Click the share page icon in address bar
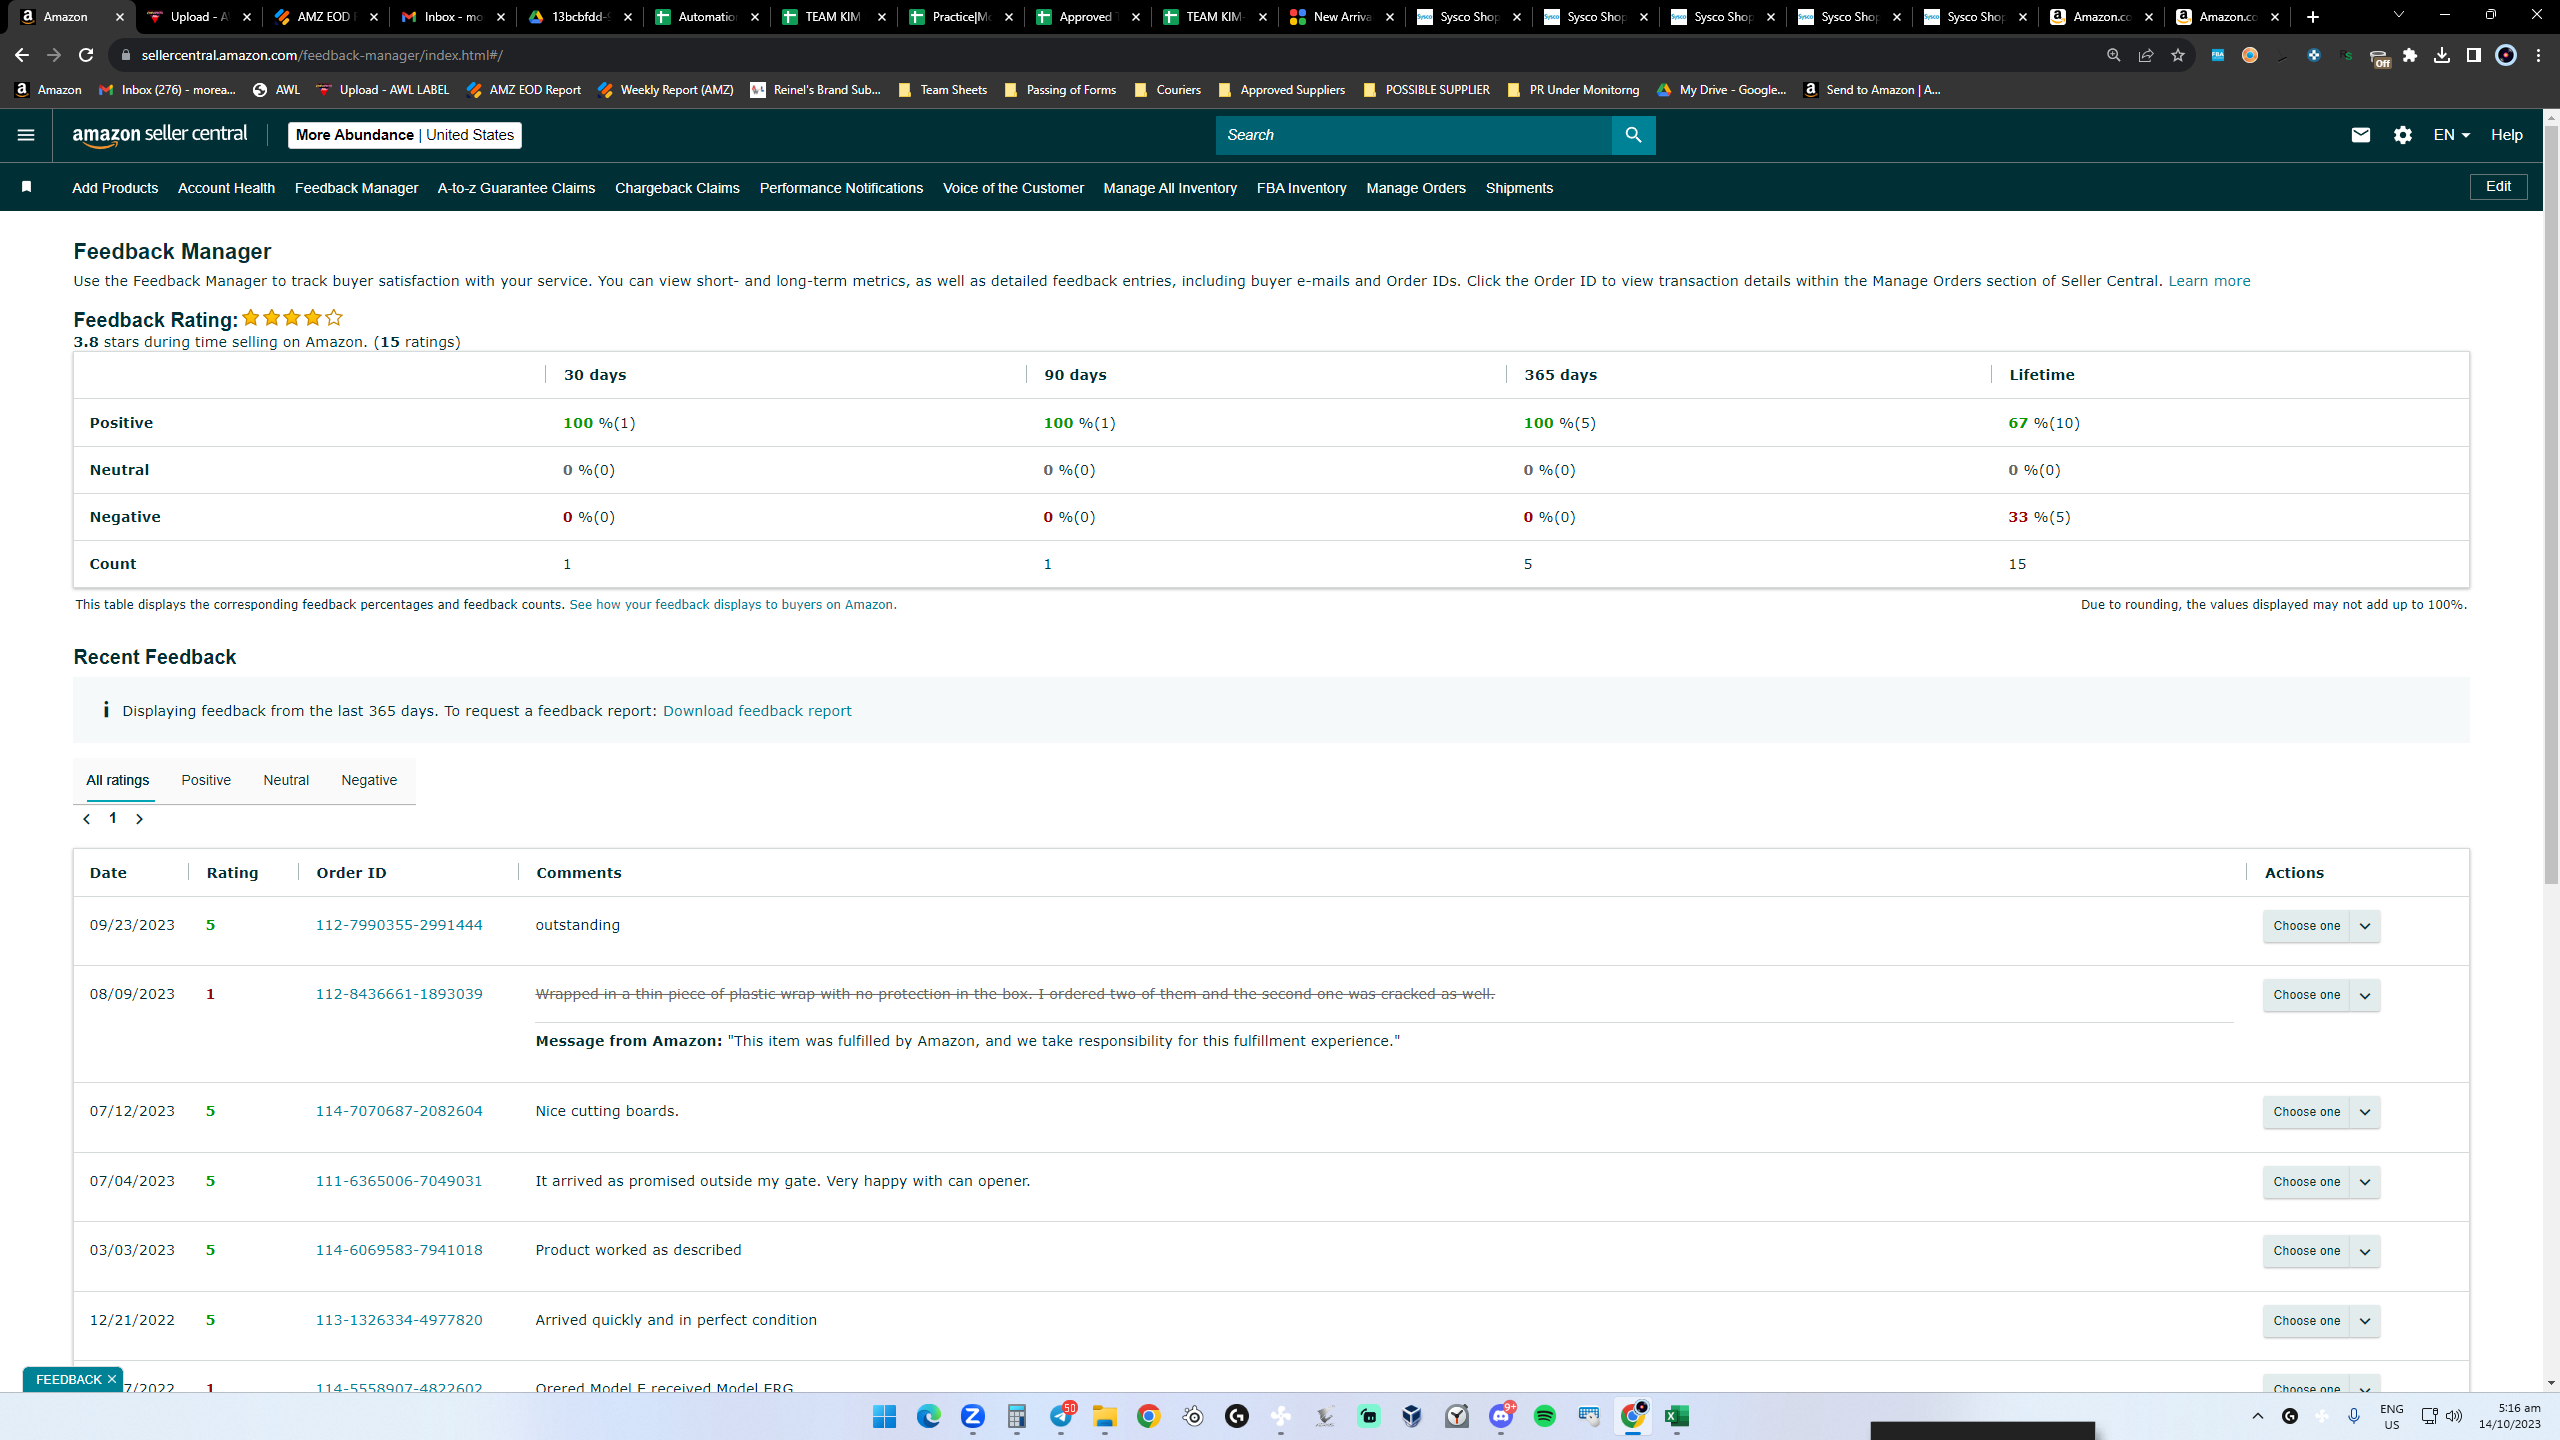This screenshot has width=2560, height=1440. [x=2145, y=55]
